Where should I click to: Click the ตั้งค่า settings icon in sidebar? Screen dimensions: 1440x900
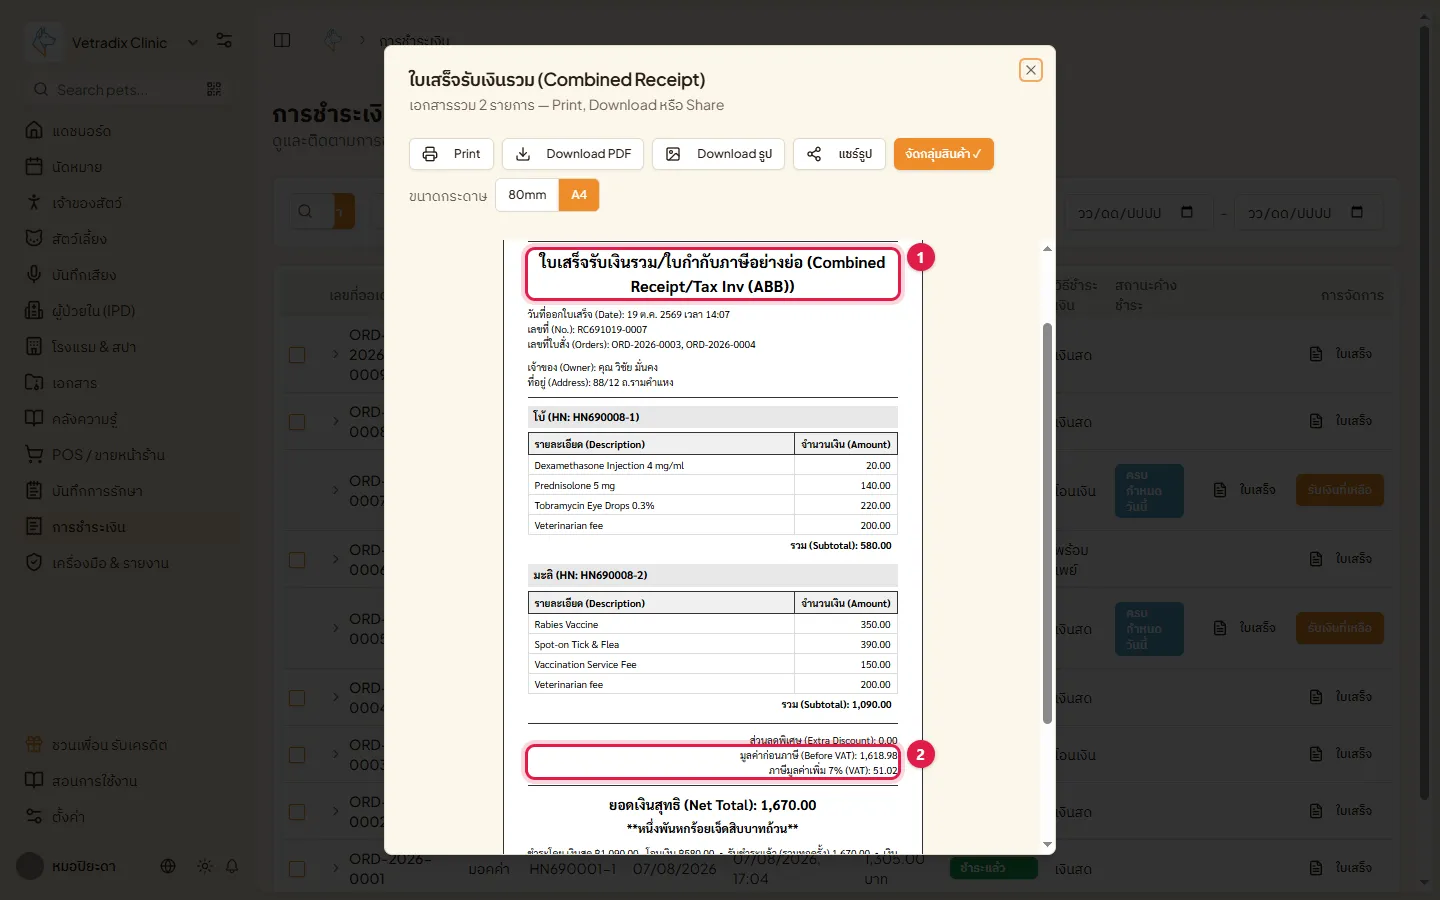click(x=34, y=816)
